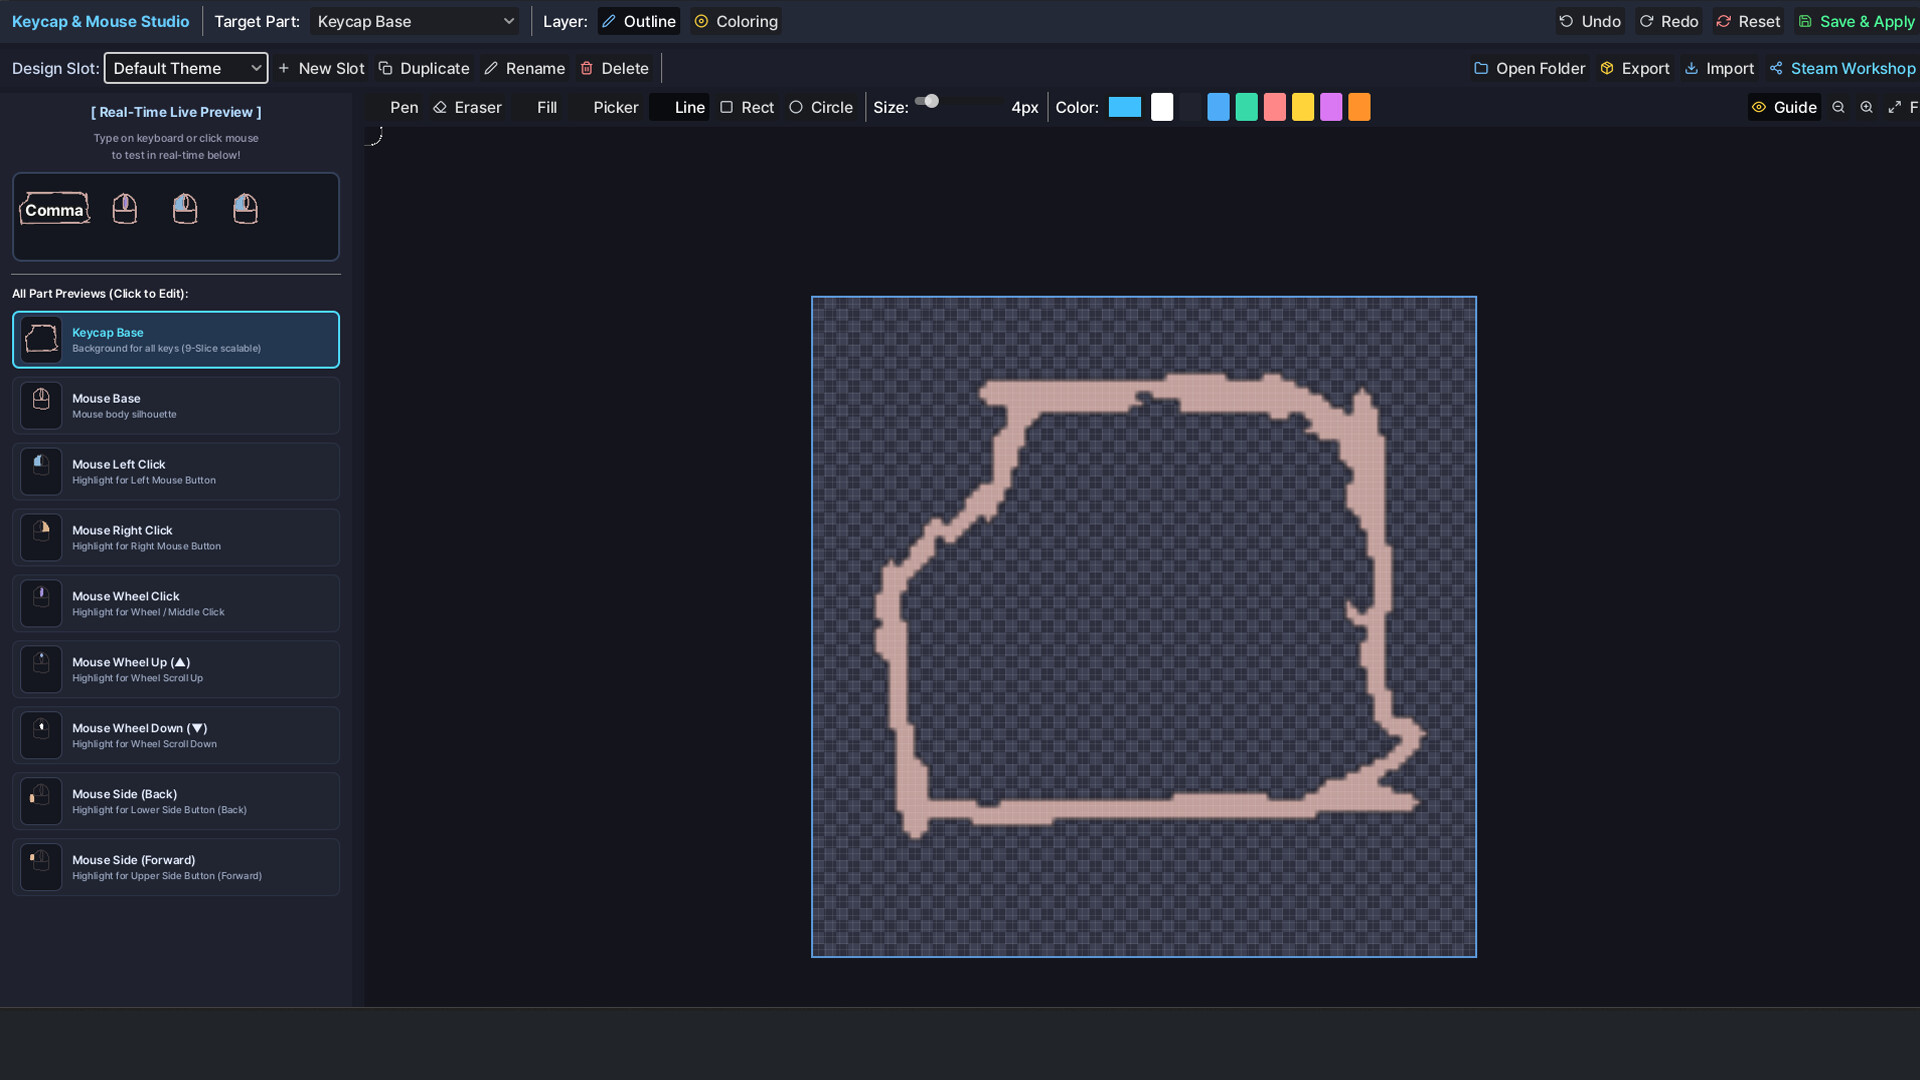Select the Line tool
Screen dimensions: 1920x1080
680,107
